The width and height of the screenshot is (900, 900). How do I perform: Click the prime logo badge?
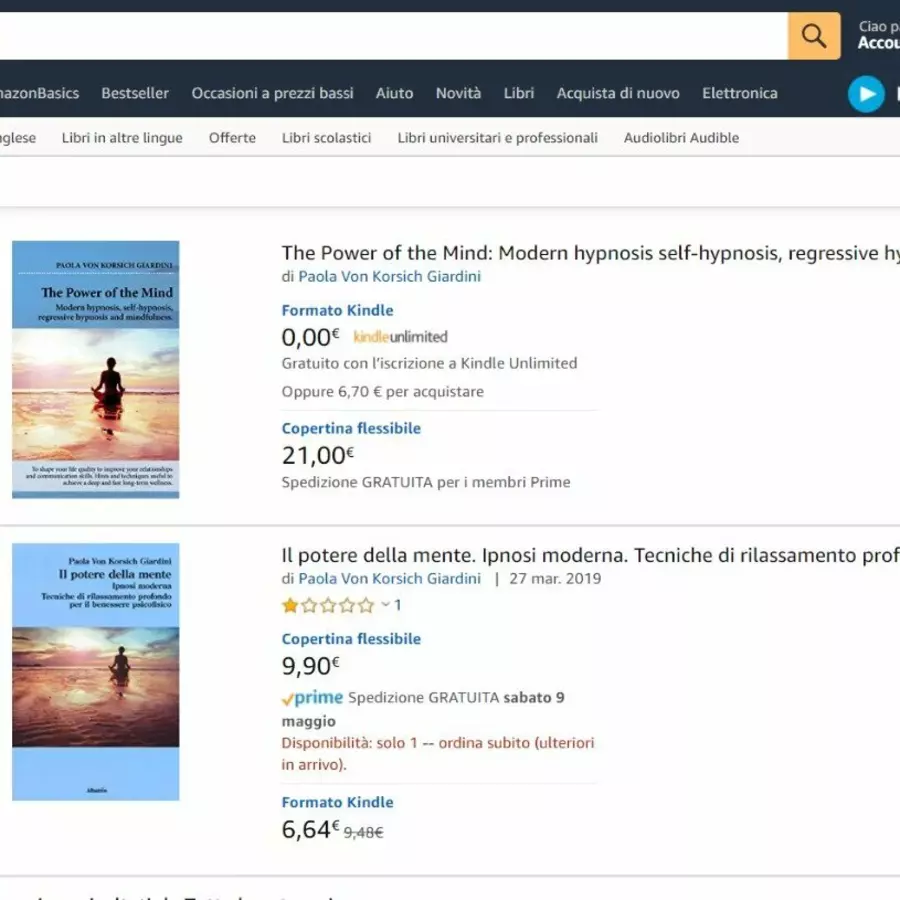[313, 698]
